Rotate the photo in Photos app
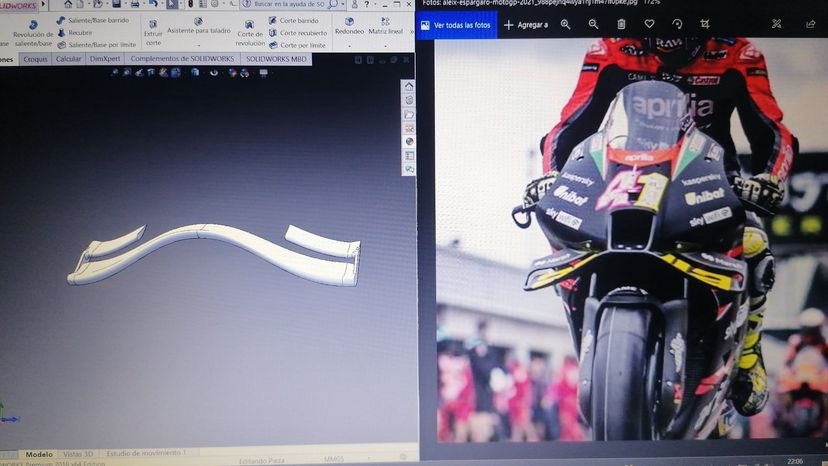 [678, 24]
